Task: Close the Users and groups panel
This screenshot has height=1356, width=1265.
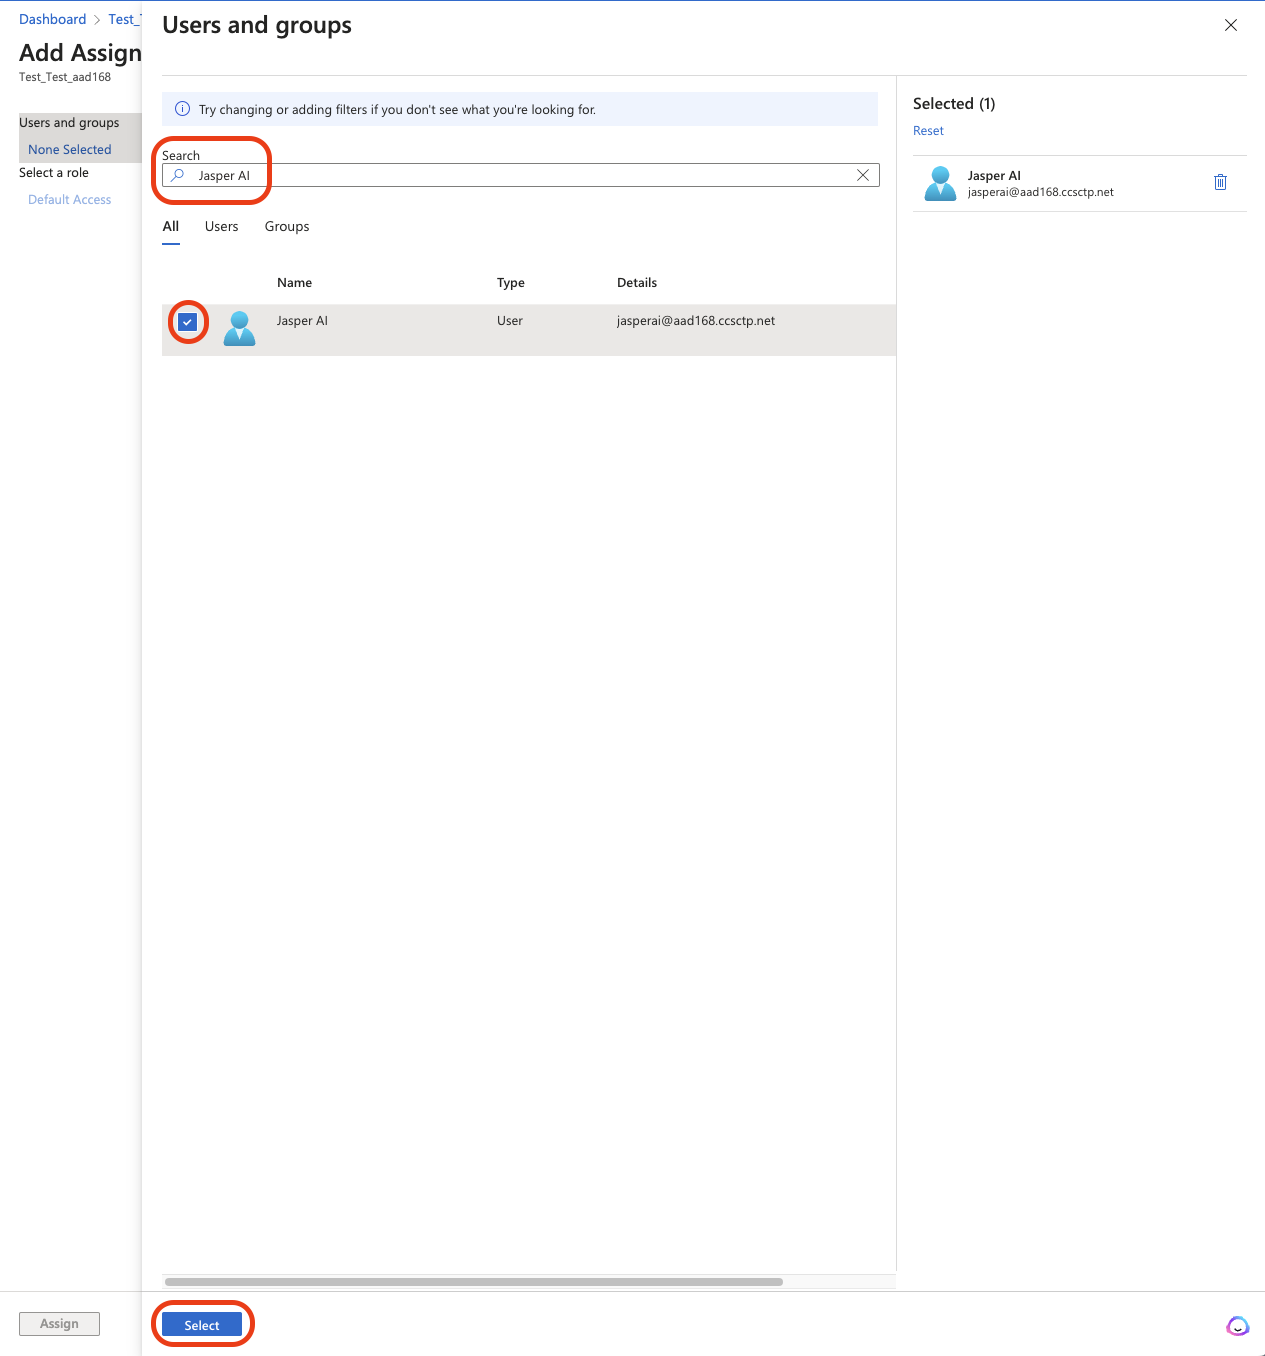Action: coord(1231,25)
